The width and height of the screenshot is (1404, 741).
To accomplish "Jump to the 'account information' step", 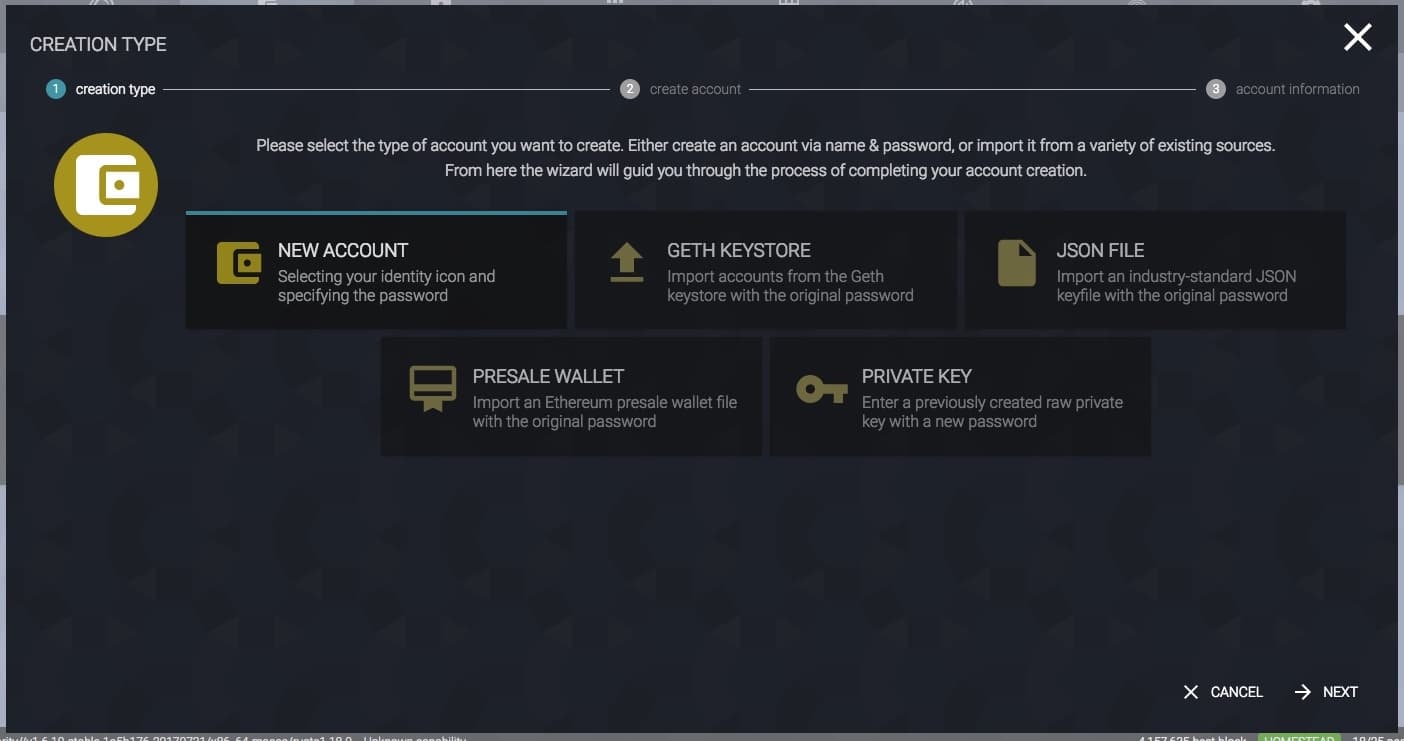I will point(1297,89).
